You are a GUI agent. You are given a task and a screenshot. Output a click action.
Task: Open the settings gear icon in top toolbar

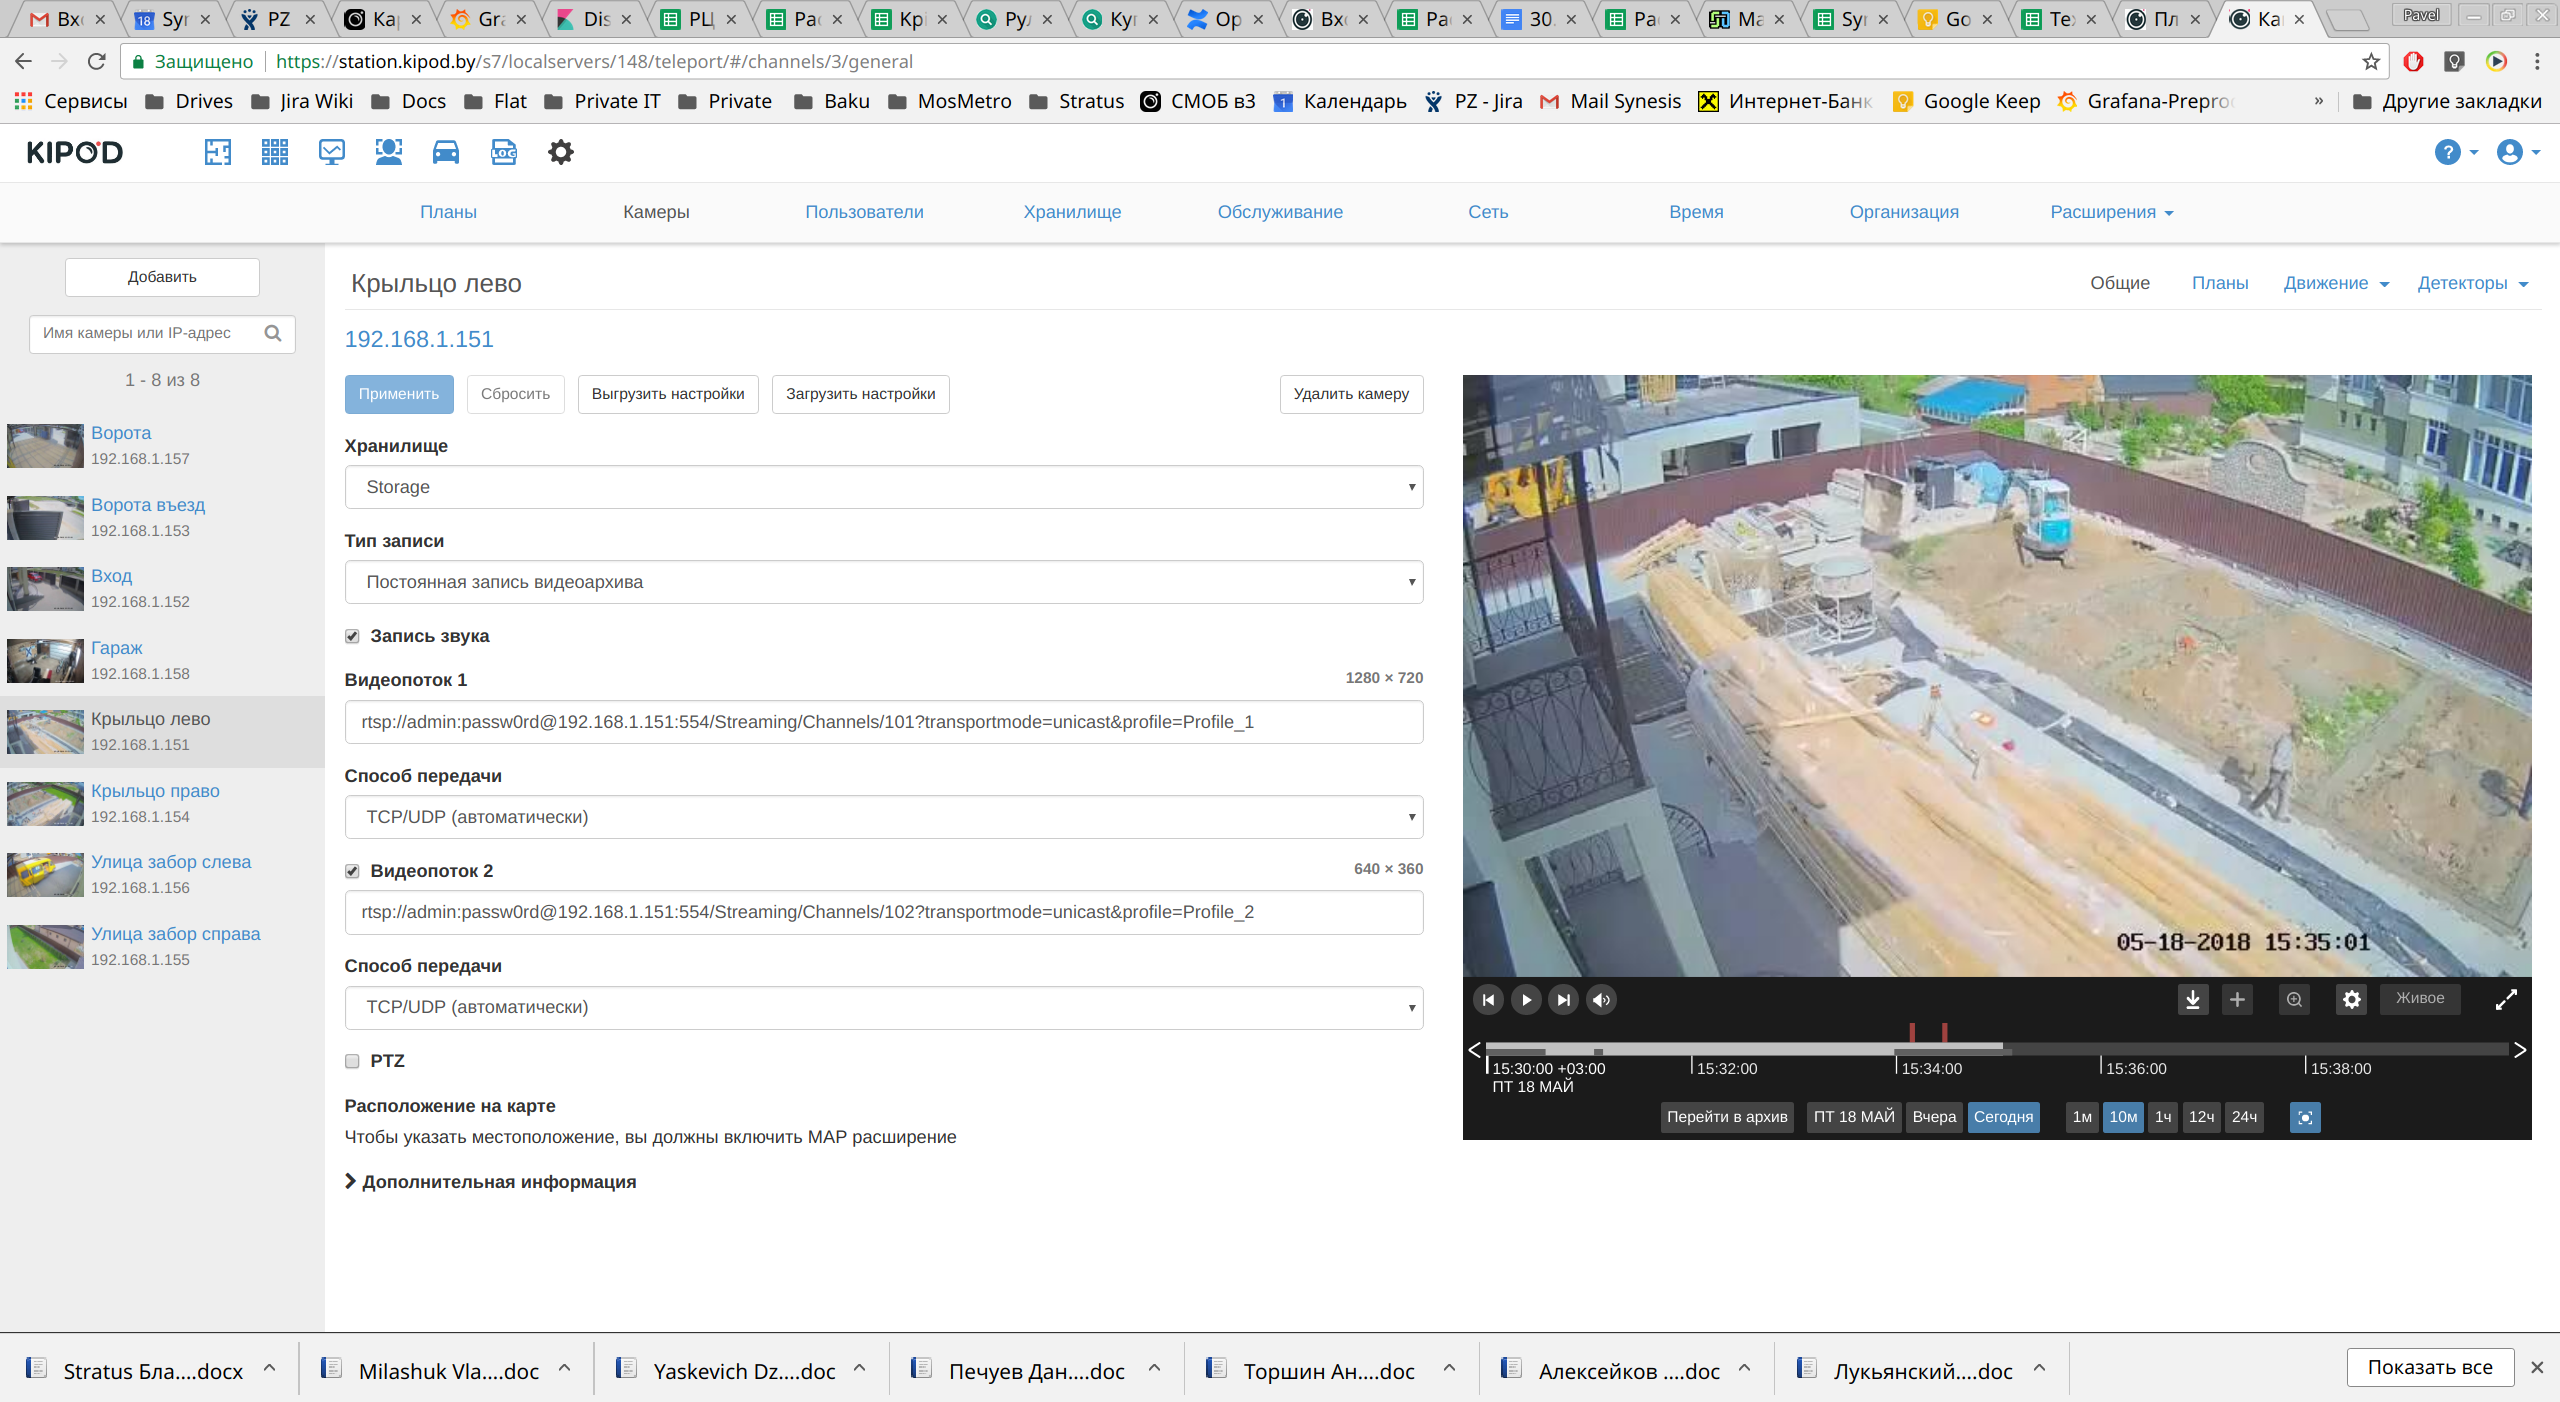coord(561,152)
